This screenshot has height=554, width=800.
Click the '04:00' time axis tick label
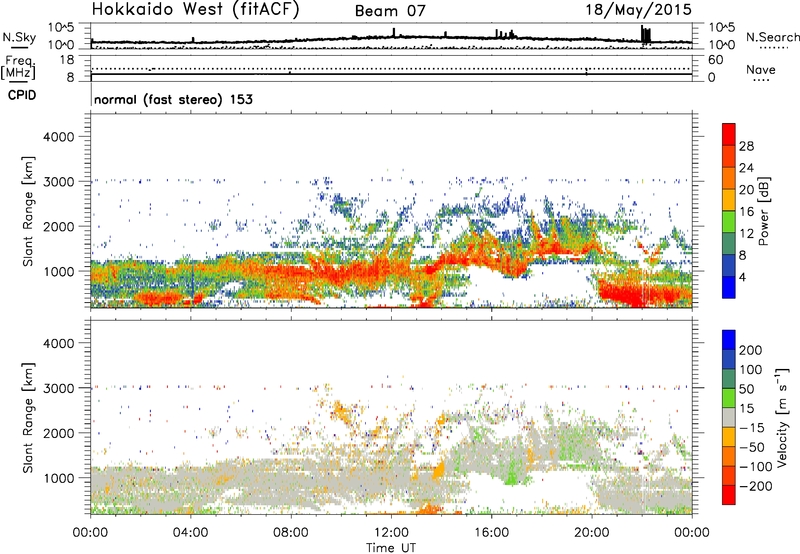click(190, 533)
